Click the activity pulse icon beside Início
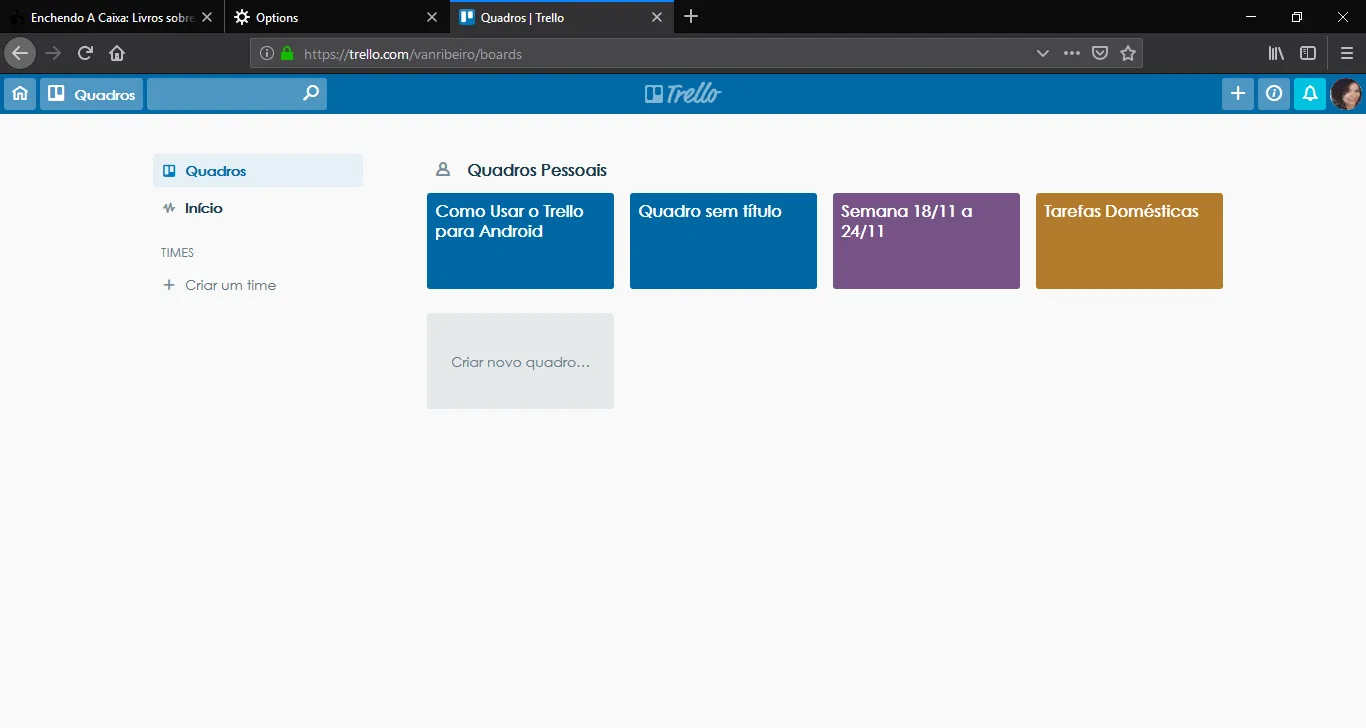Viewport: 1366px width, 728px height. click(169, 208)
